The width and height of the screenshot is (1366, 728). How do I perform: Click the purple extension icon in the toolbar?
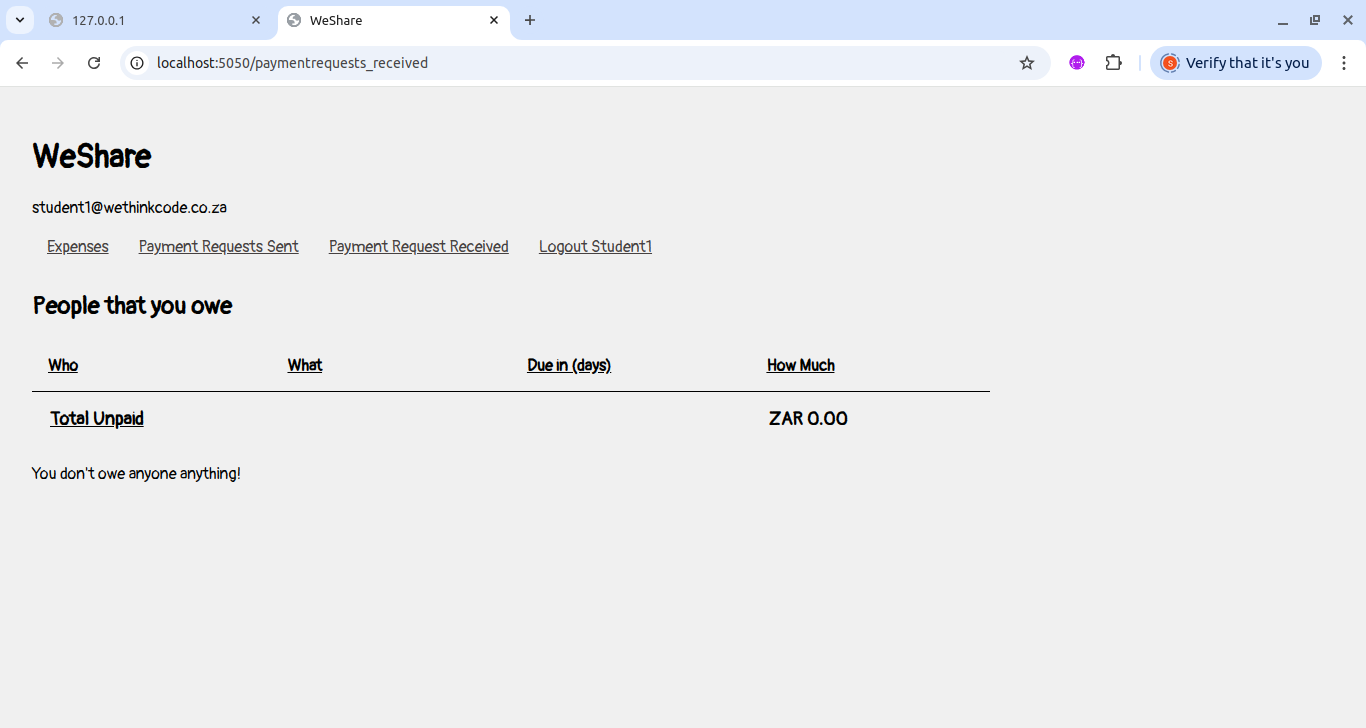pos(1077,62)
